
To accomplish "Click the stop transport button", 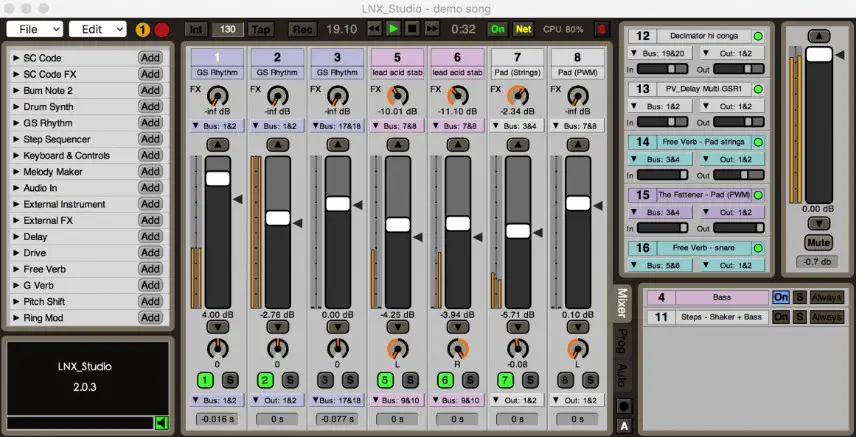I will point(412,29).
